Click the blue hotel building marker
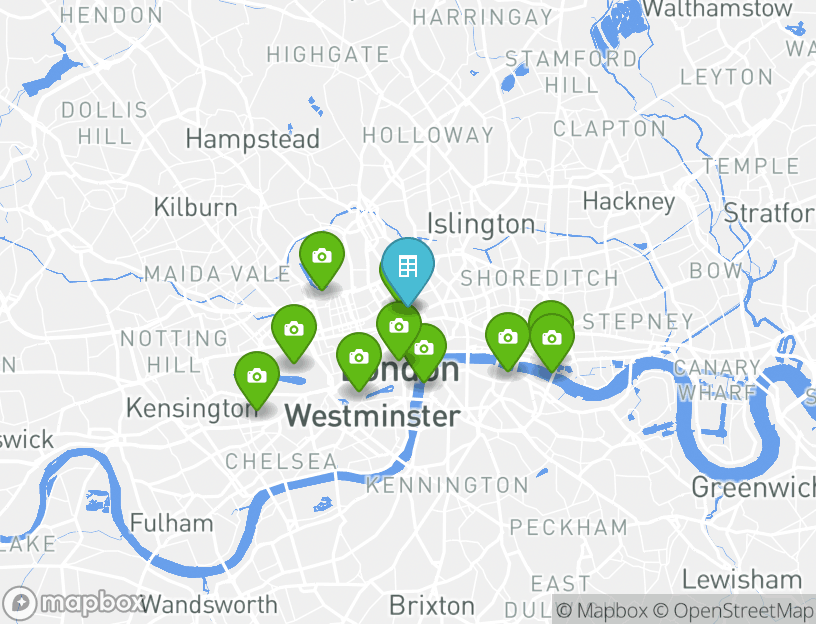Screen dimensions: 816x624 pyautogui.click(x=407, y=268)
